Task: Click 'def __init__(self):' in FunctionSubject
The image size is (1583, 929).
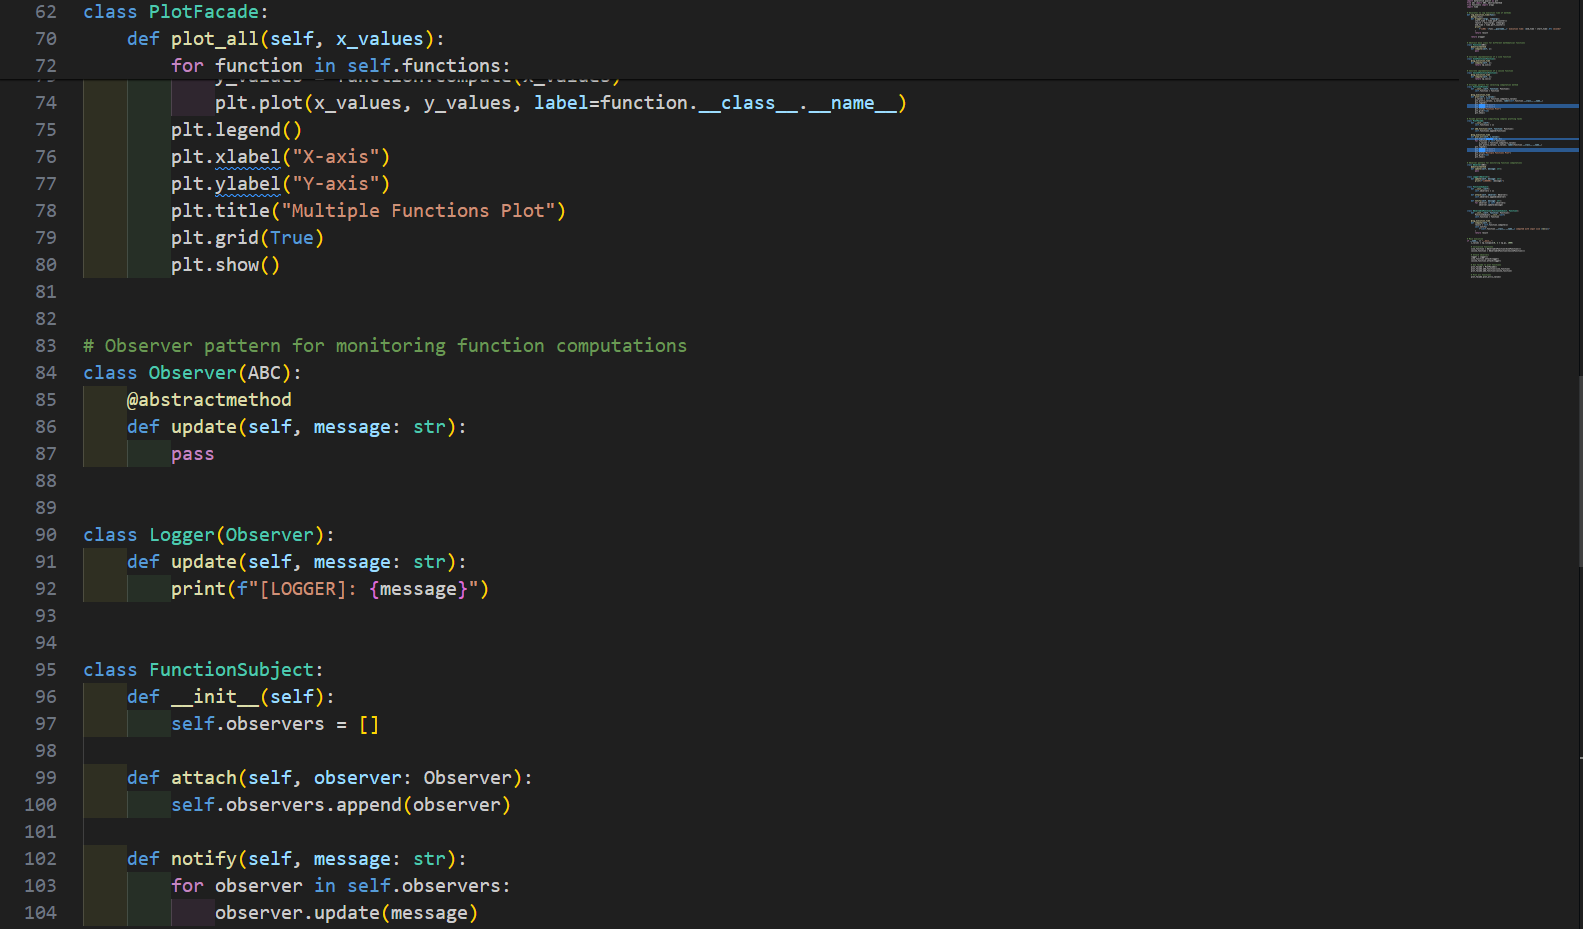Action: click(231, 697)
